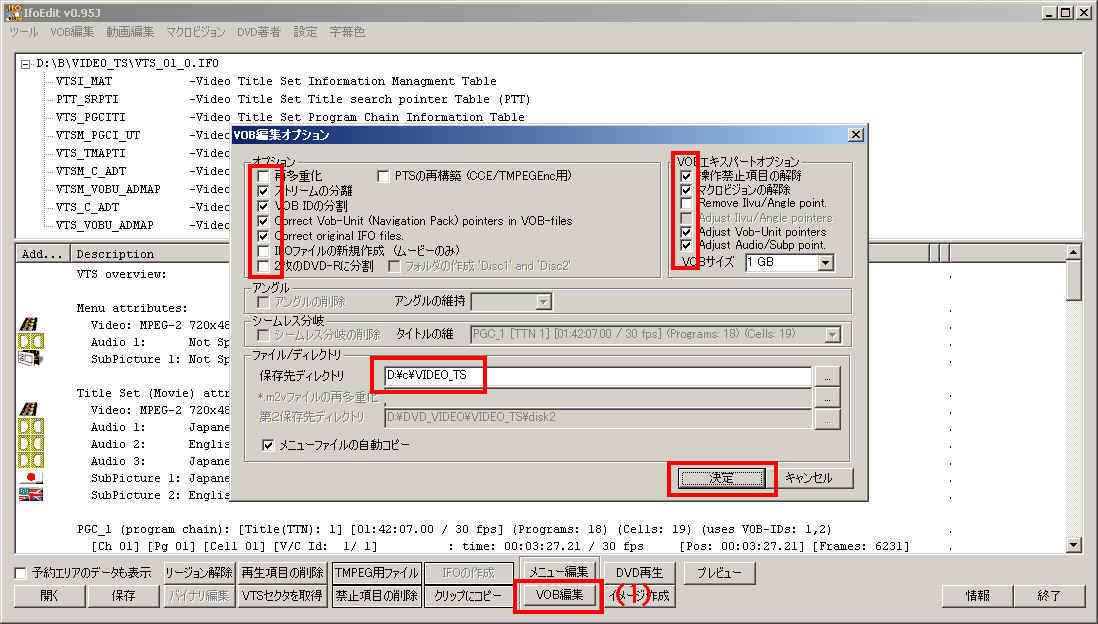Click the Menu attributes Audio 1 speaker icon

(x=30, y=341)
